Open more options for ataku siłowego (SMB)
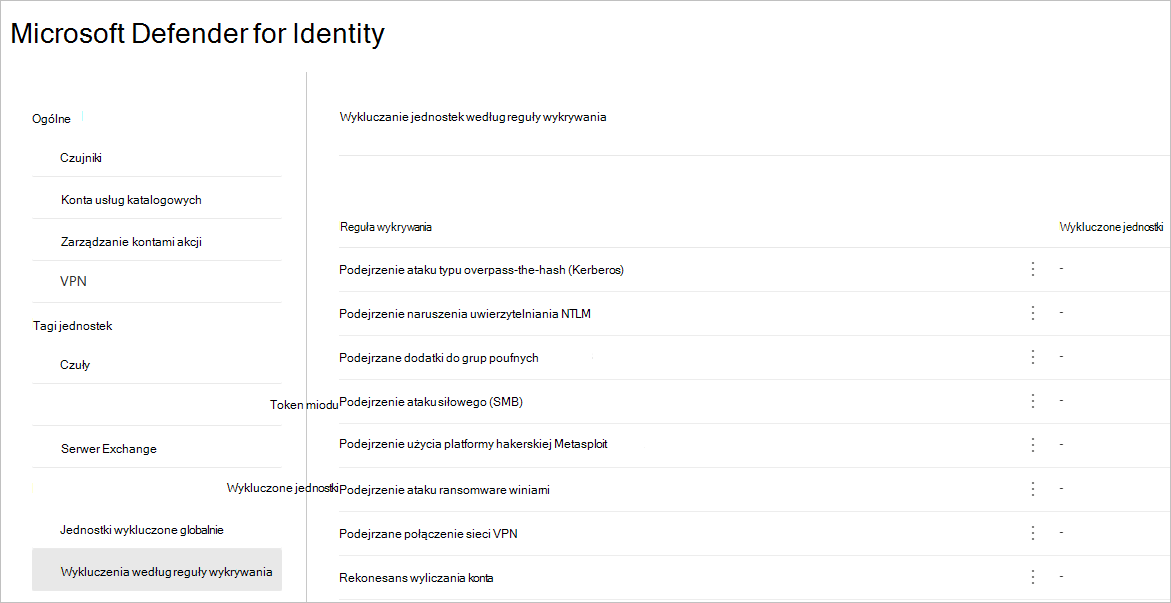The image size is (1171, 603). click(x=1033, y=401)
